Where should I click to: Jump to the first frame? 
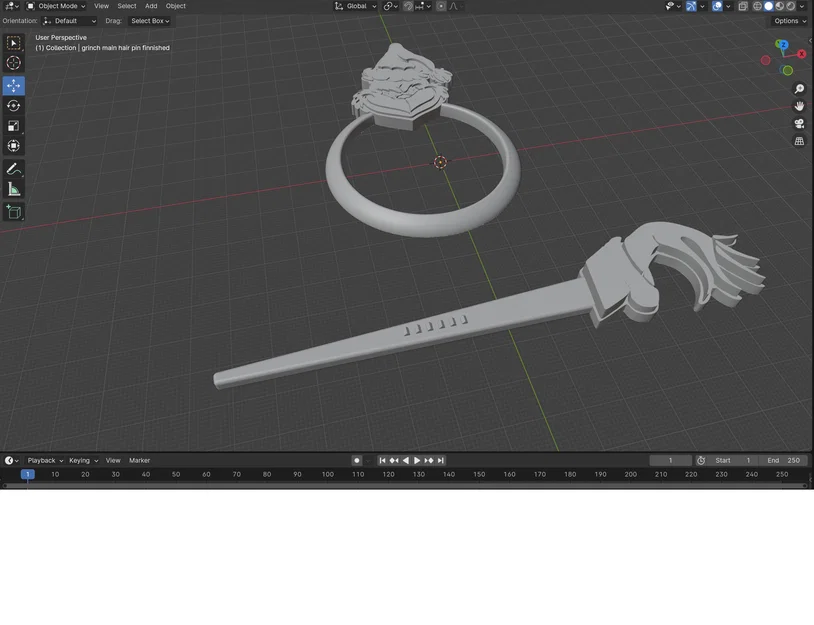coord(382,460)
